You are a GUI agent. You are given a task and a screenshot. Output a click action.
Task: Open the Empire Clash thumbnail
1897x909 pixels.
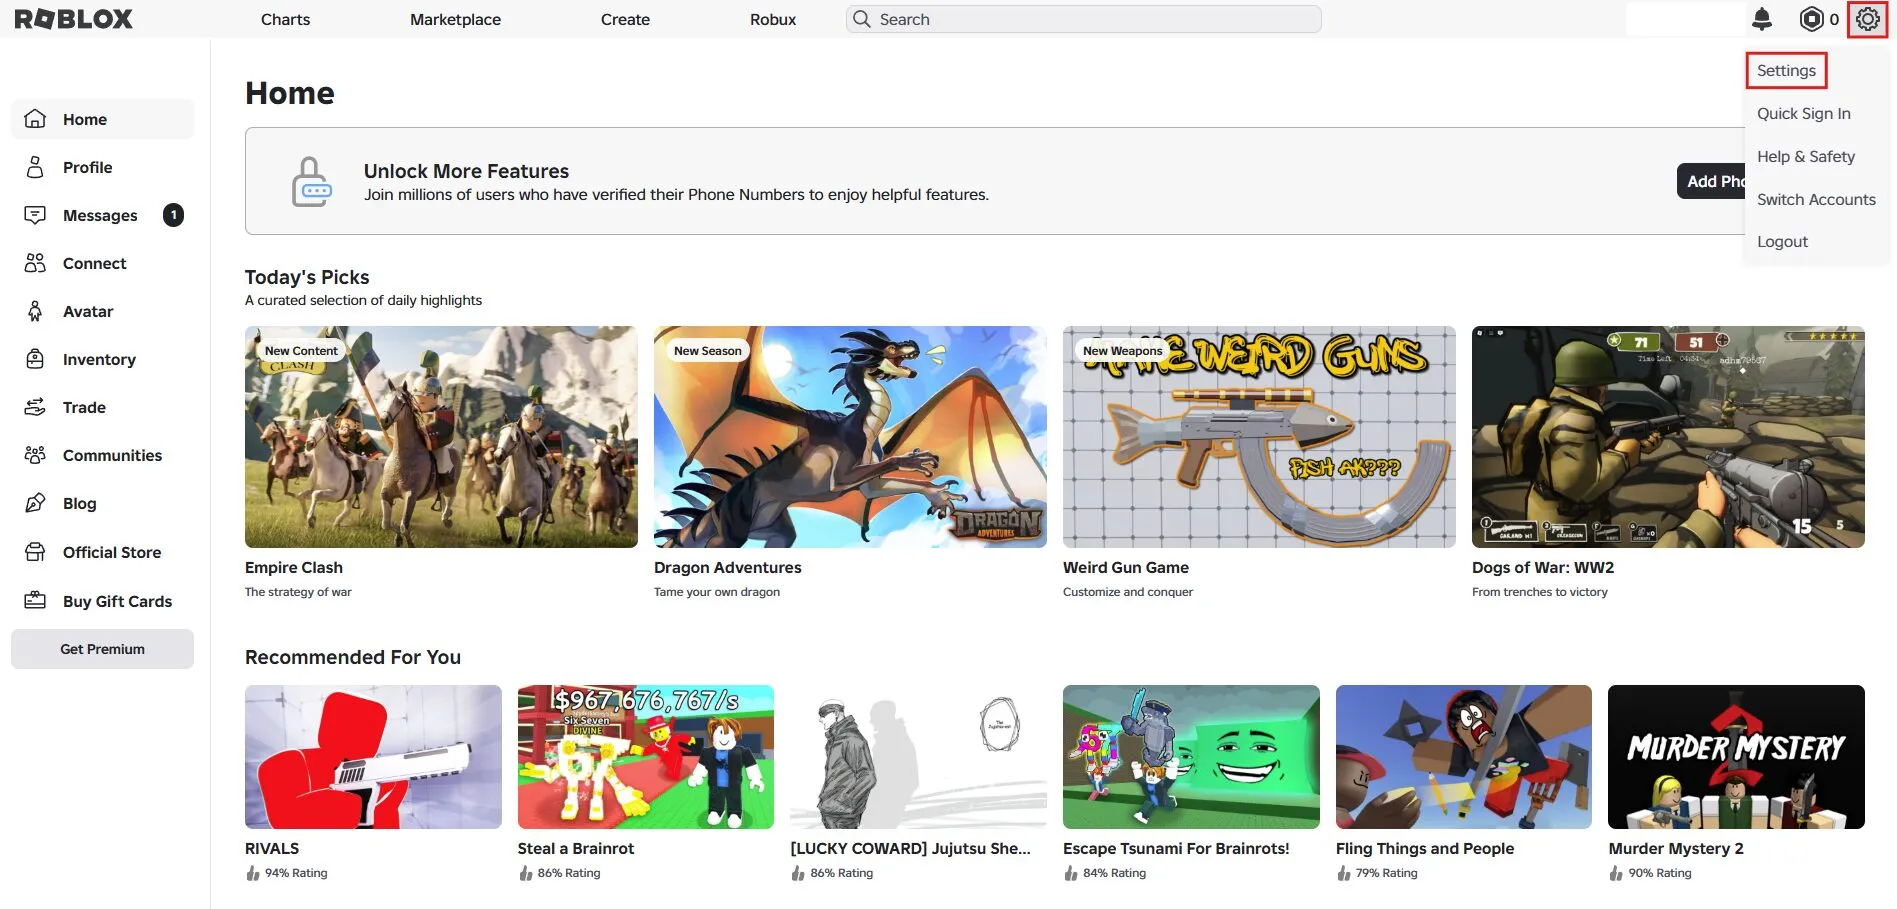point(441,437)
